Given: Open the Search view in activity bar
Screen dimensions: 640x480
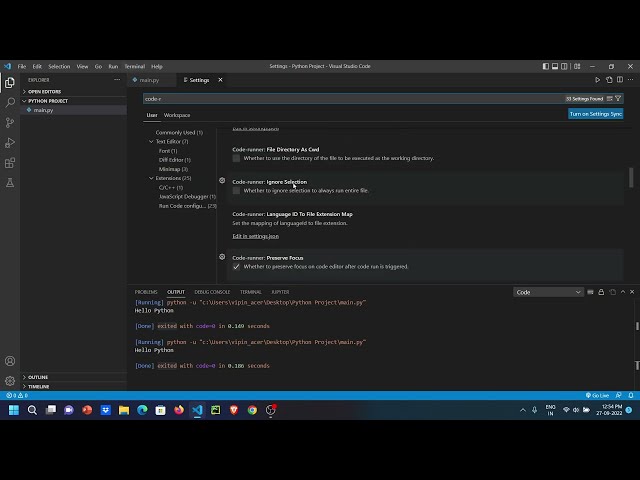Looking at the screenshot, I should tap(10, 102).
